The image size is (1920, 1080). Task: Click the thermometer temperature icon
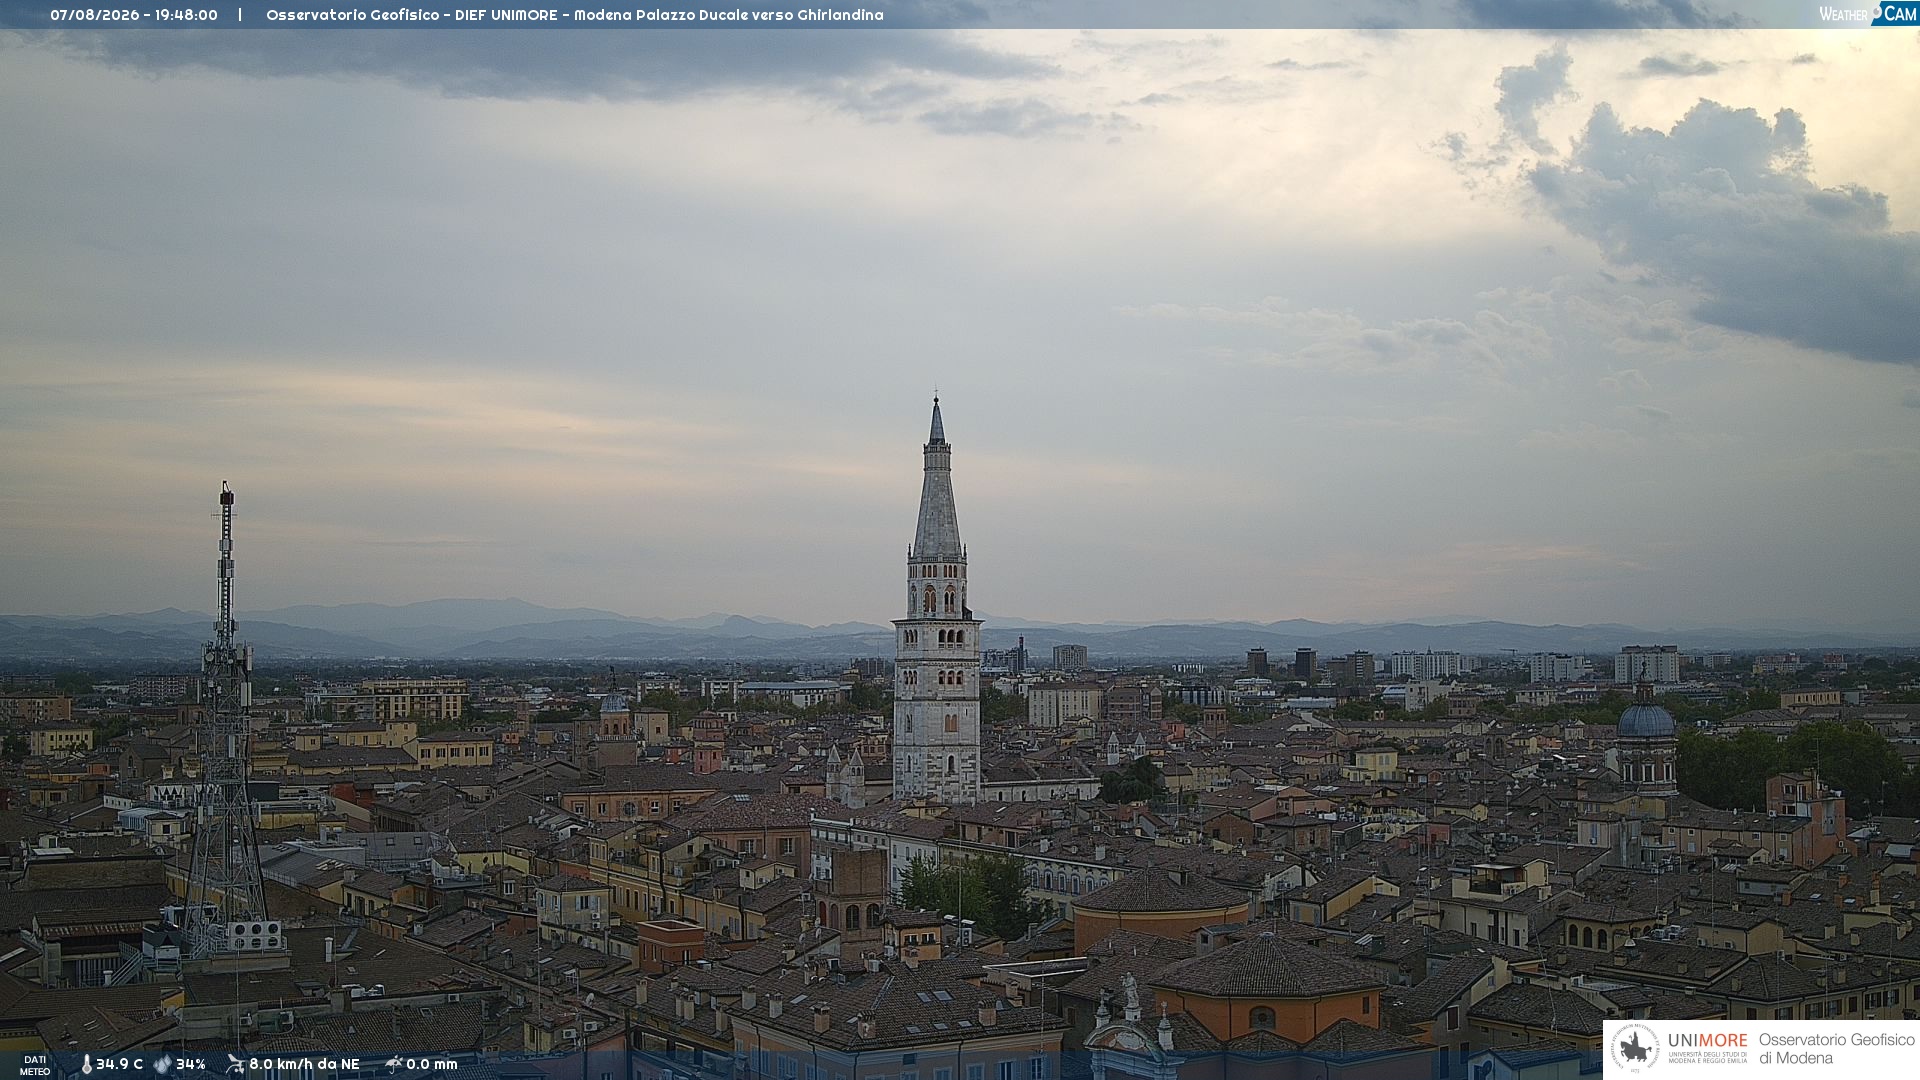tap(86, 1064)
